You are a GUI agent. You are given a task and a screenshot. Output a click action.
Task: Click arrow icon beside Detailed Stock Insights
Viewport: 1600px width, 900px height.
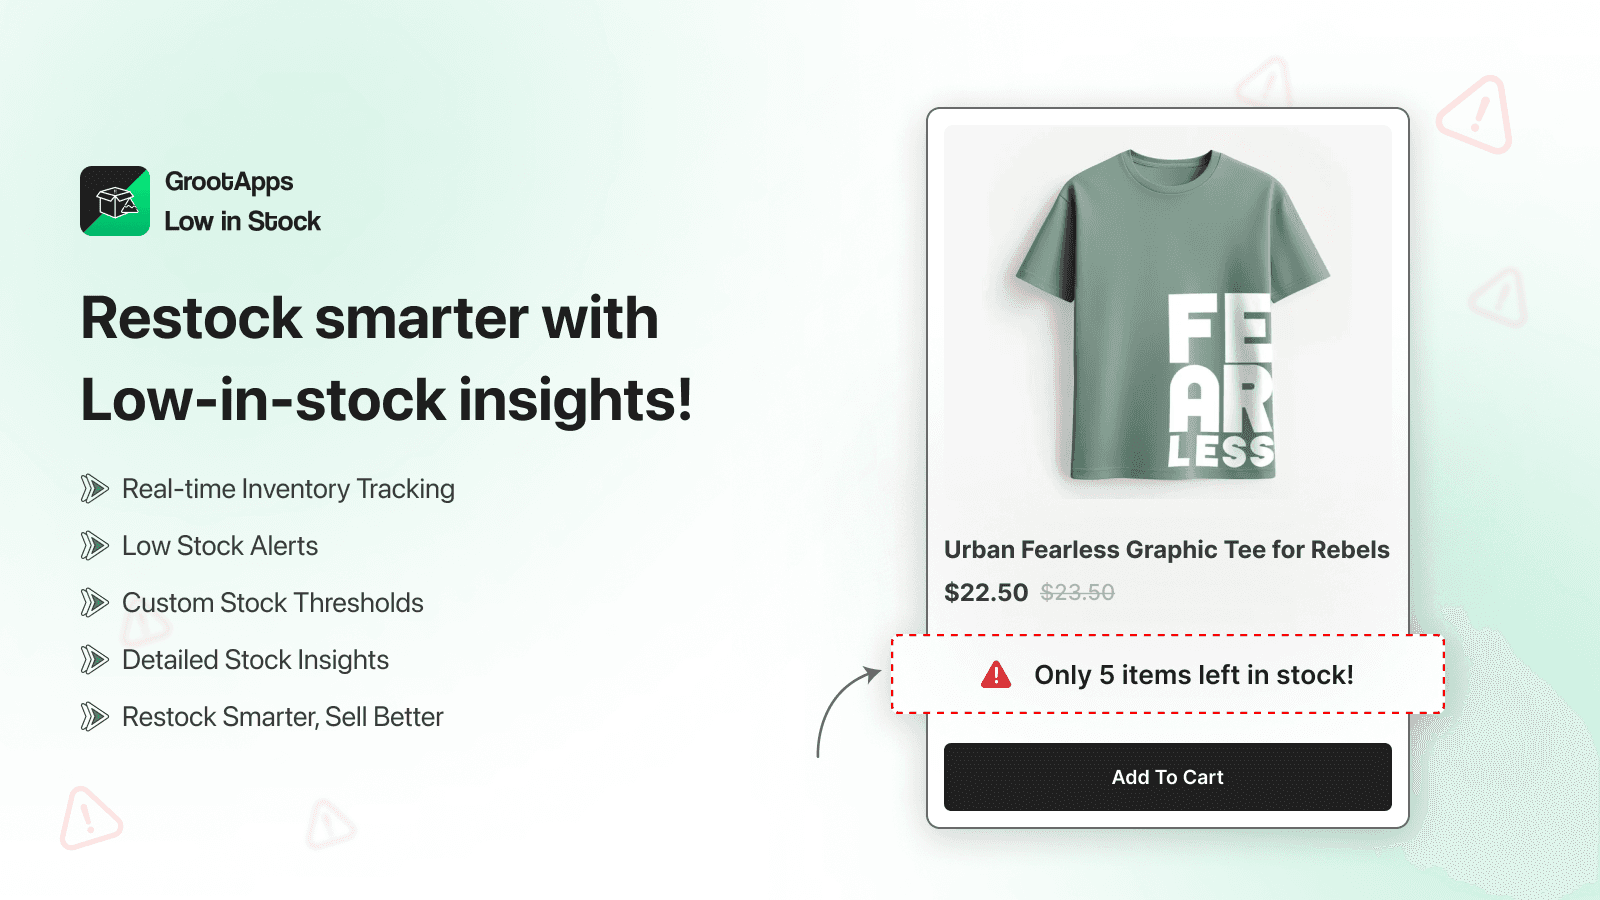[94, 660]
